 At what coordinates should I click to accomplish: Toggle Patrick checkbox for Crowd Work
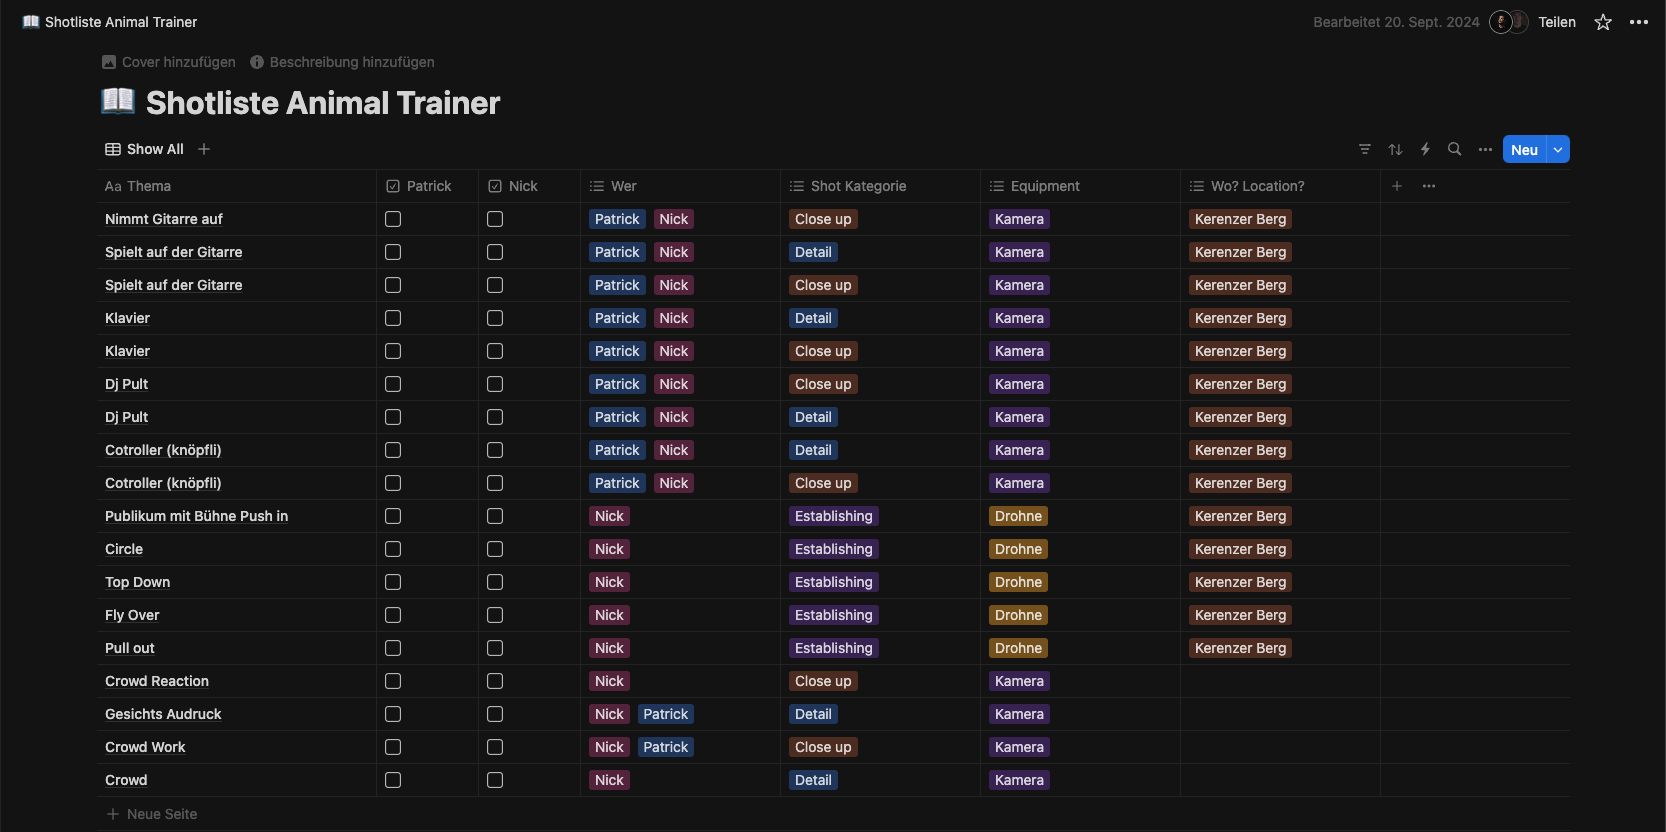[x=393, y=747]
